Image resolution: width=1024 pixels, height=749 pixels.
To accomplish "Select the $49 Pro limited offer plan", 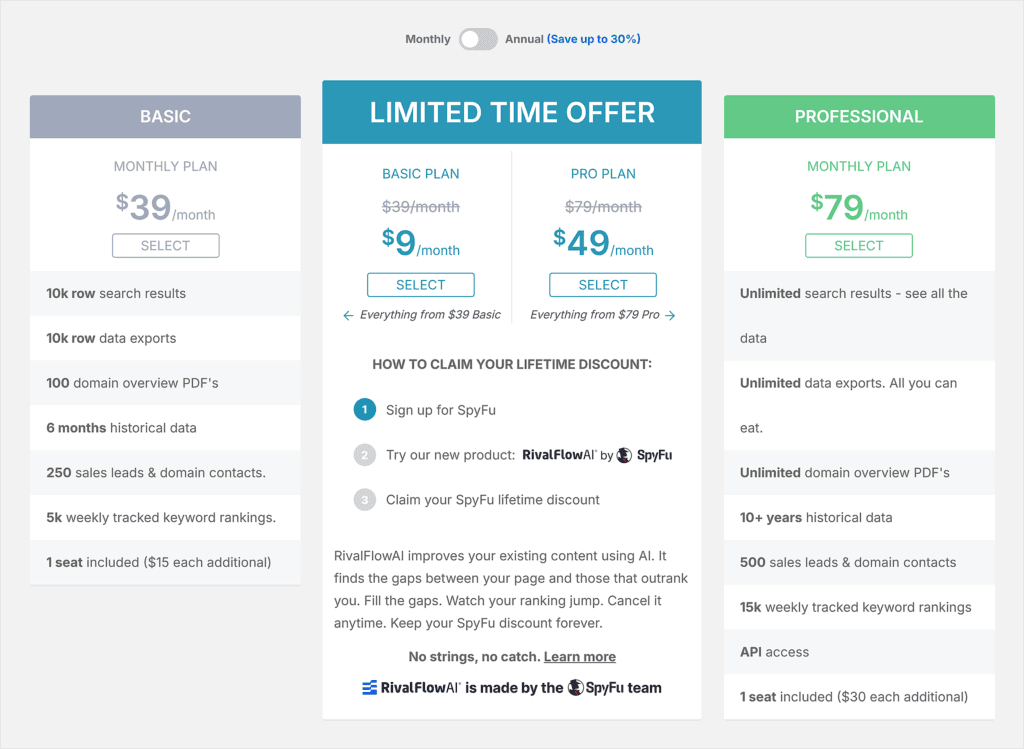I will (603, 285).
